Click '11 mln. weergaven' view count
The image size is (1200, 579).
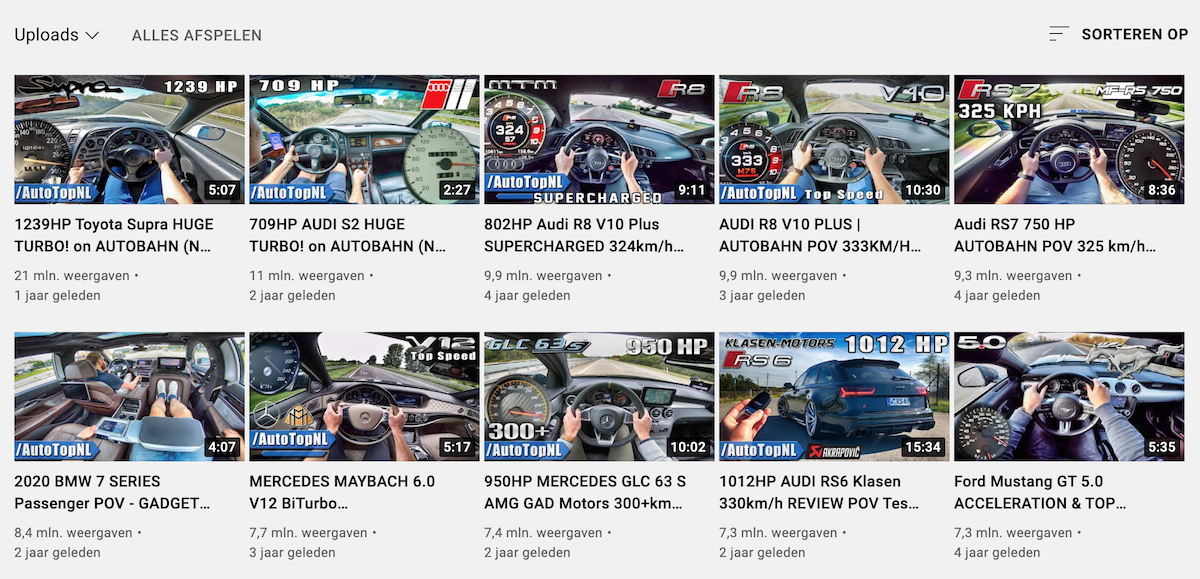(x=306, y=276)
